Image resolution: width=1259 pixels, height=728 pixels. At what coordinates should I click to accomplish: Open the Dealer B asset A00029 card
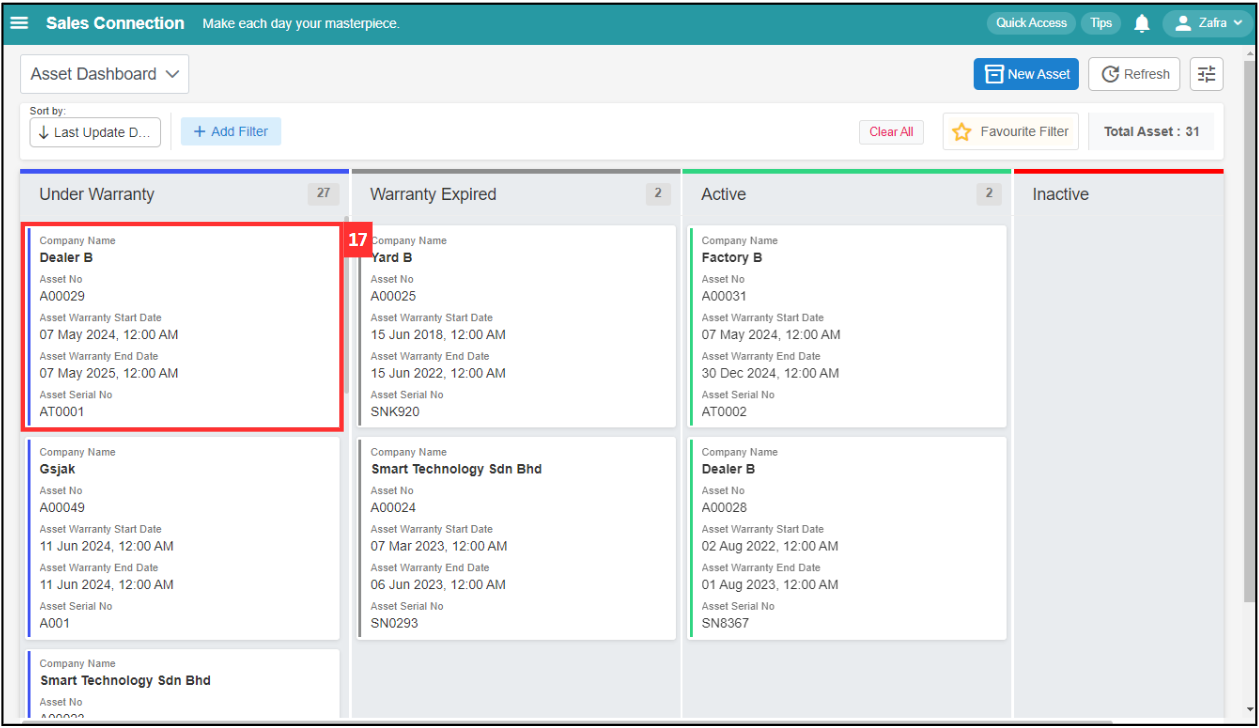(x=184, y=327)
